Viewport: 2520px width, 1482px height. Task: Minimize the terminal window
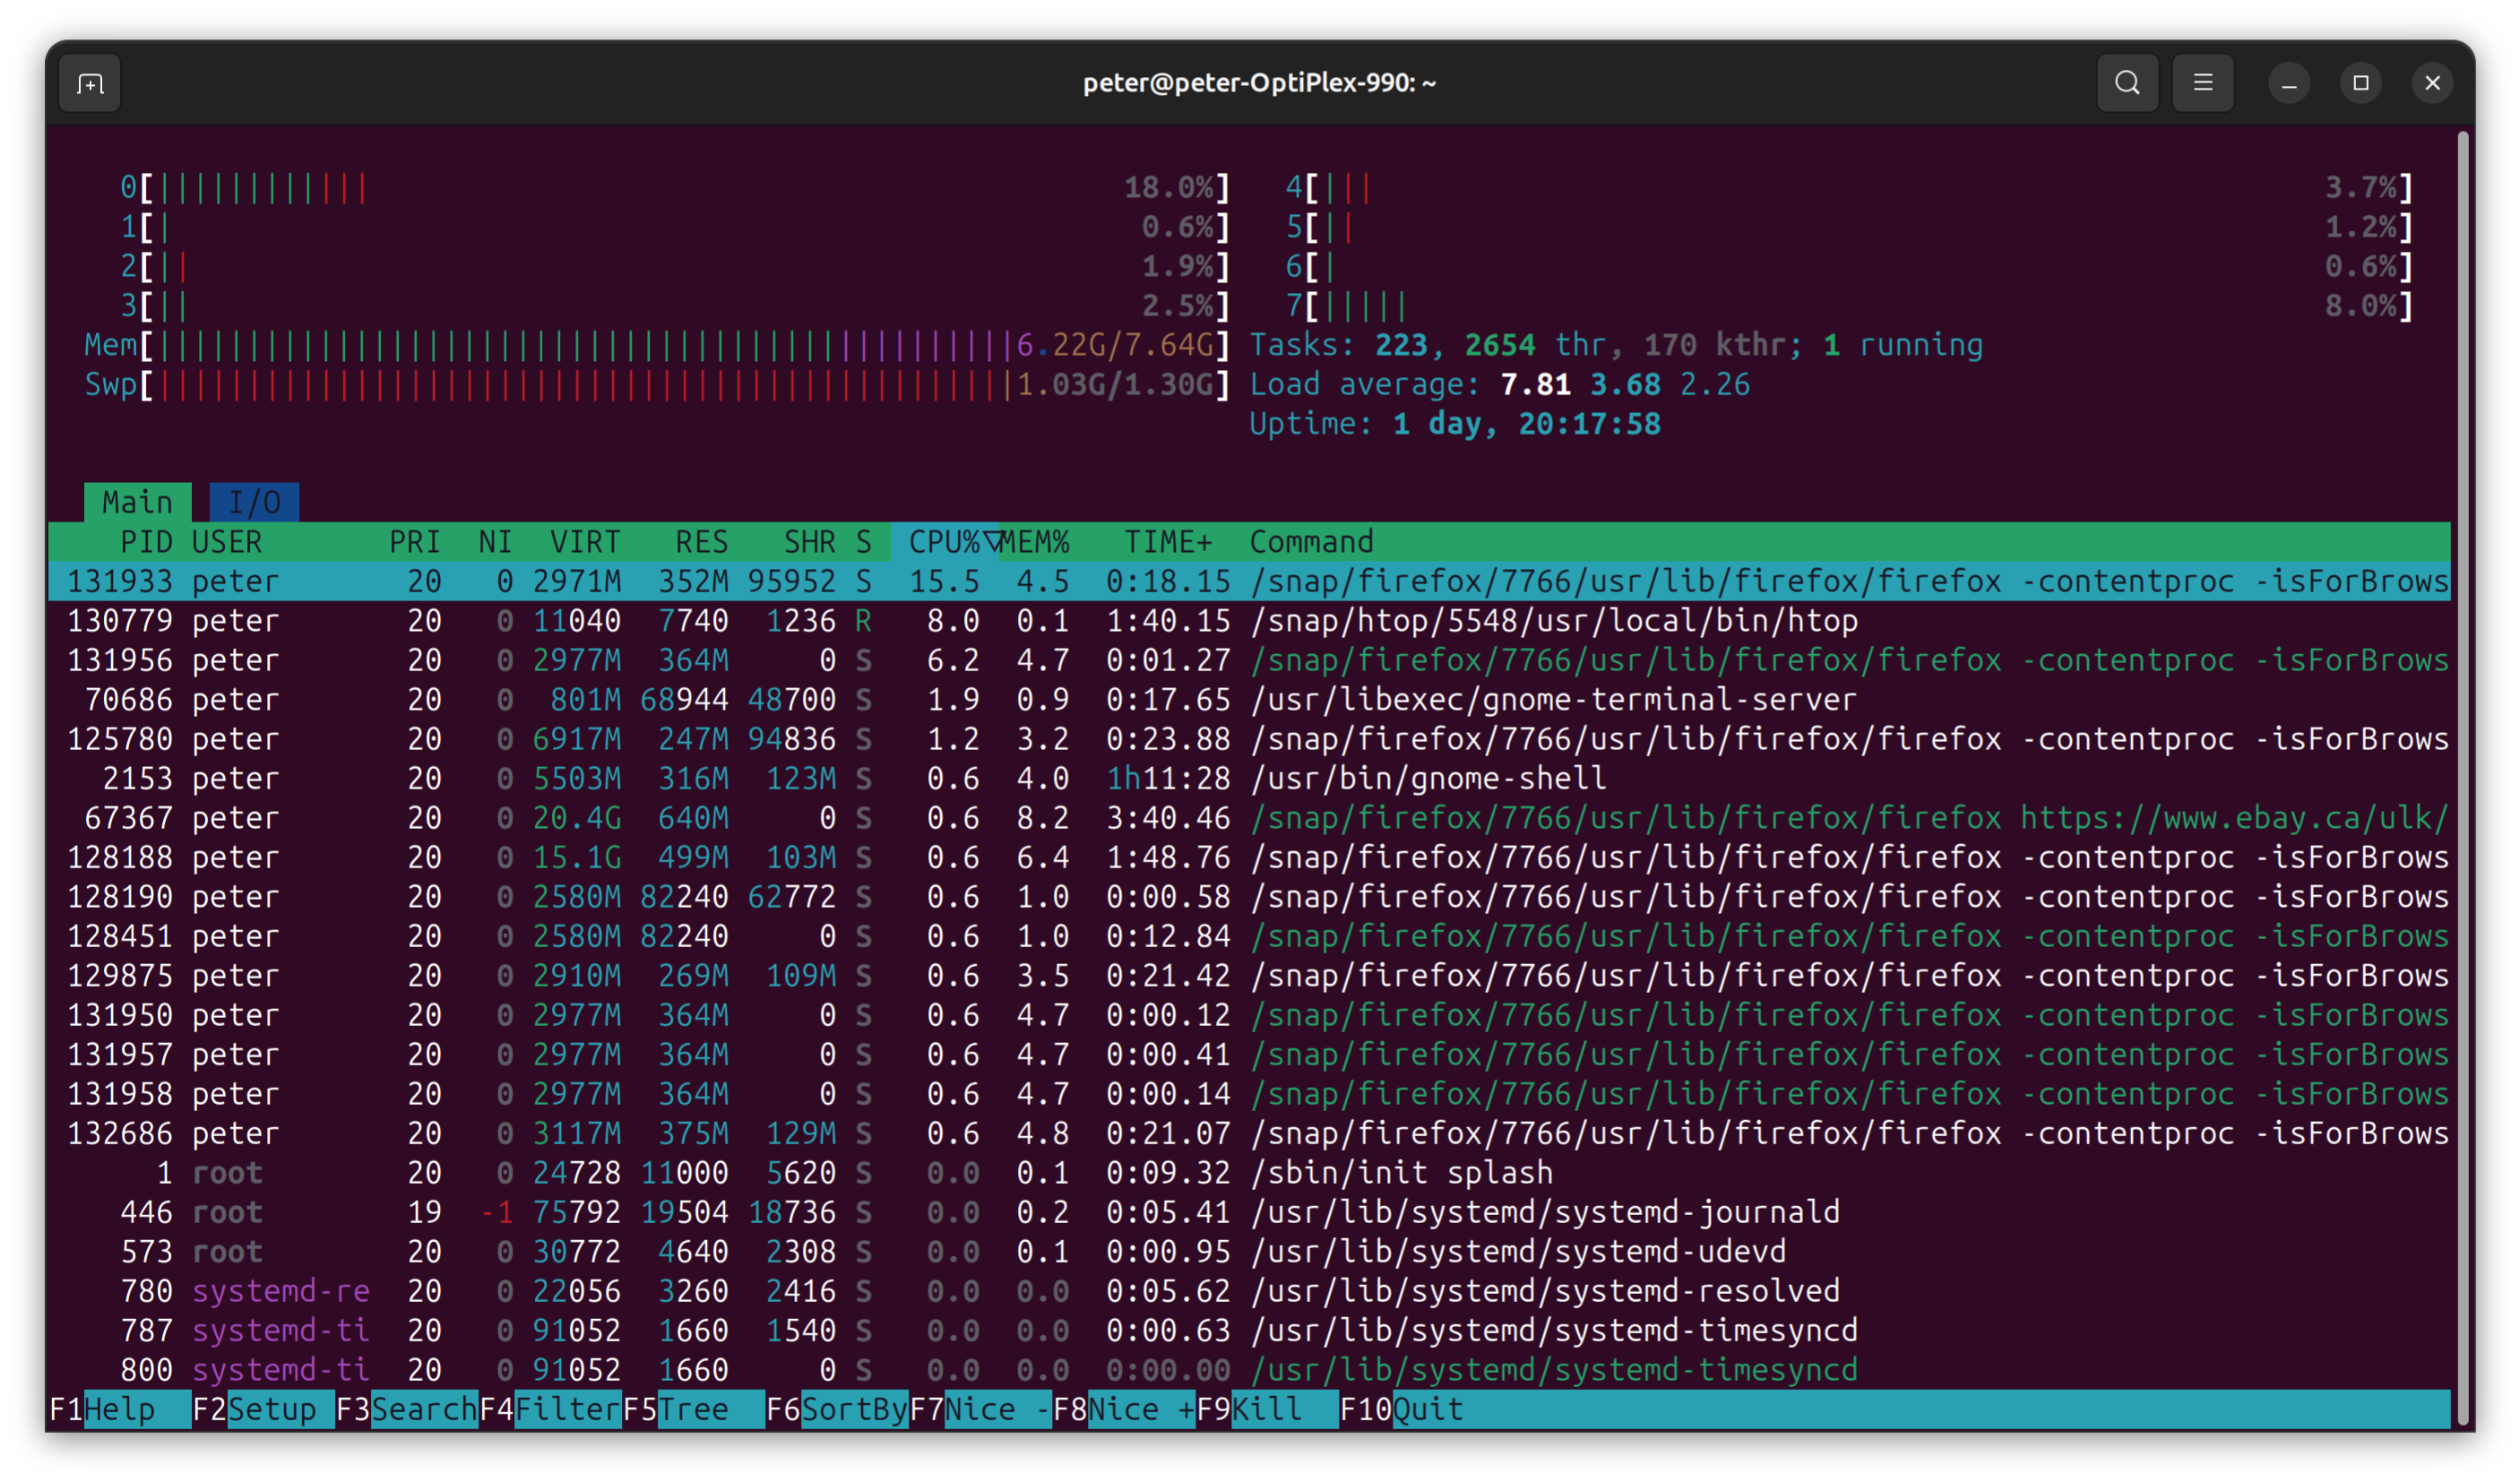click(2289, 83)
